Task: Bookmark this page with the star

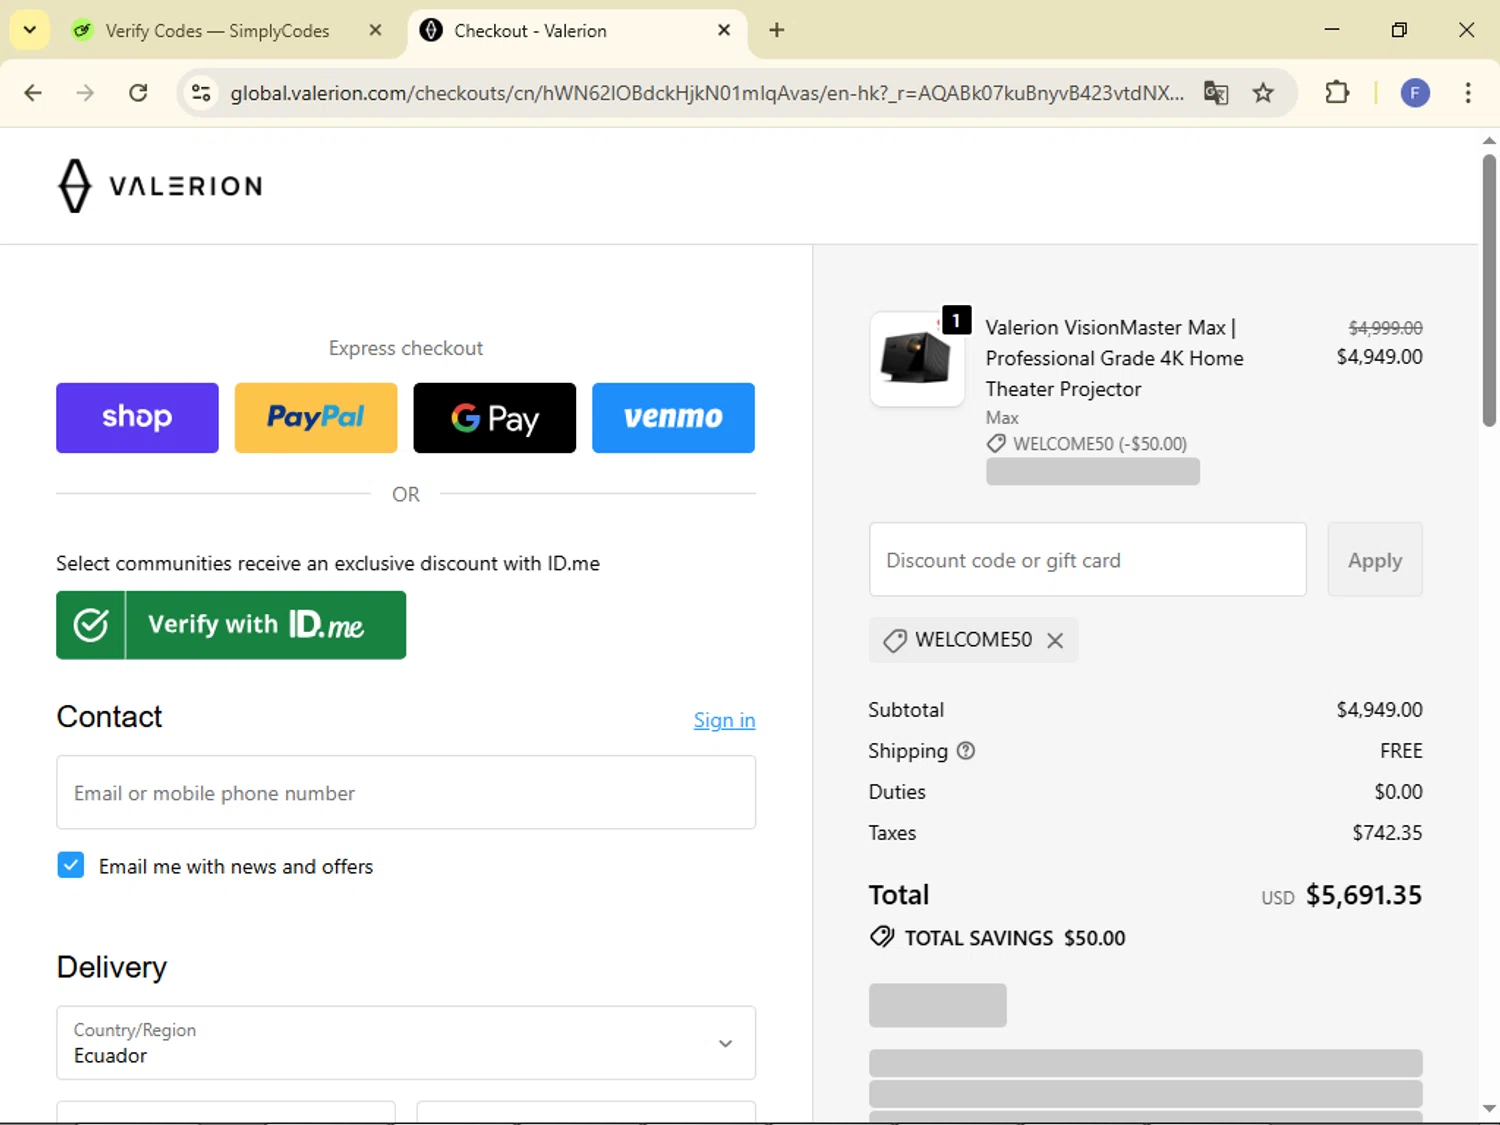Action: [1263, 93]
